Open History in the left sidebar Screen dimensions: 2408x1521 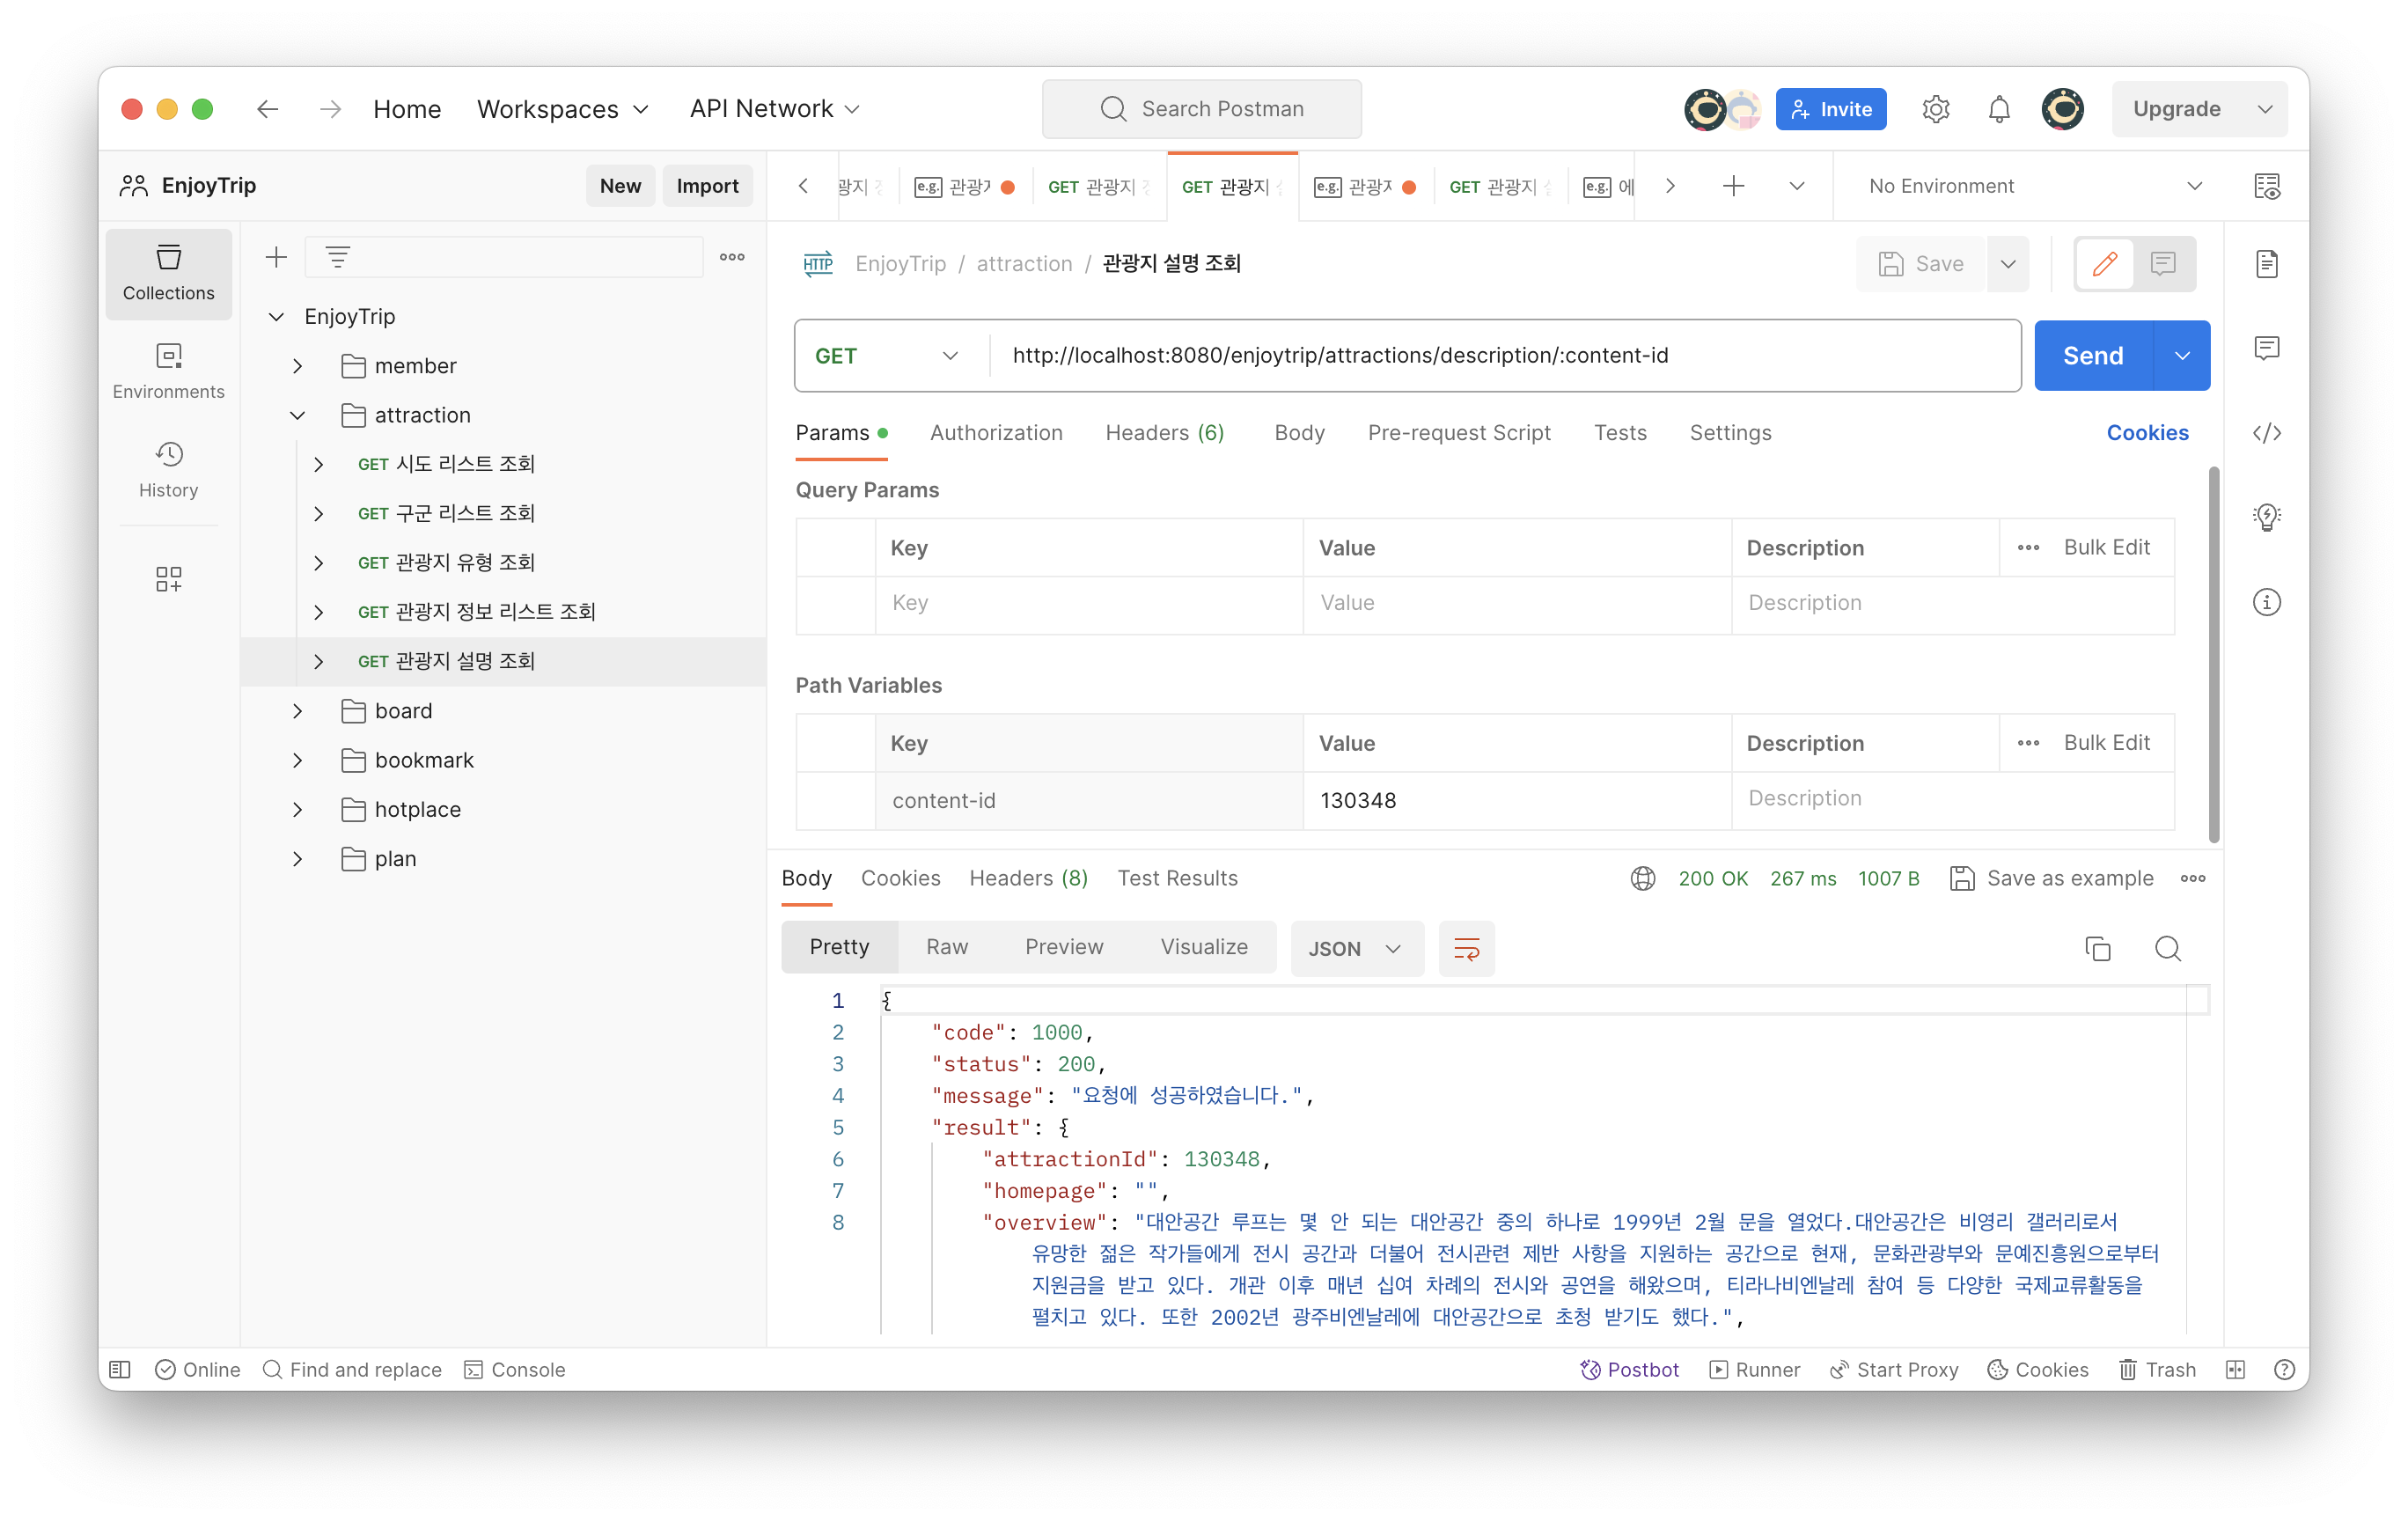168,469
